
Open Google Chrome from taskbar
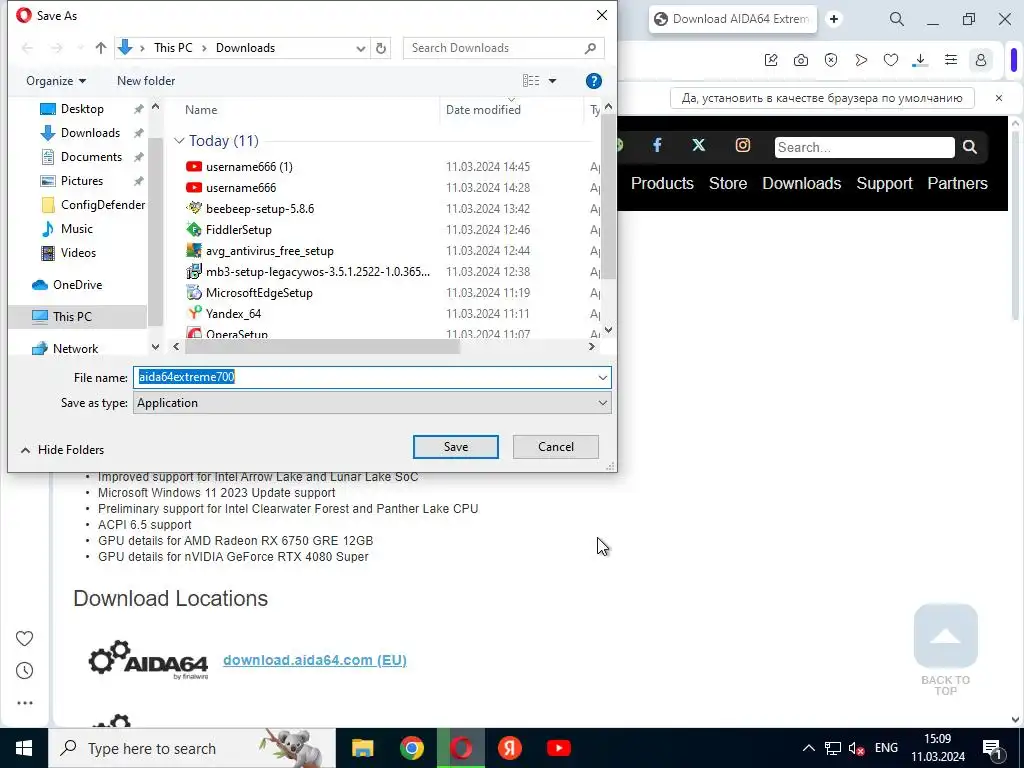[411, 748]
